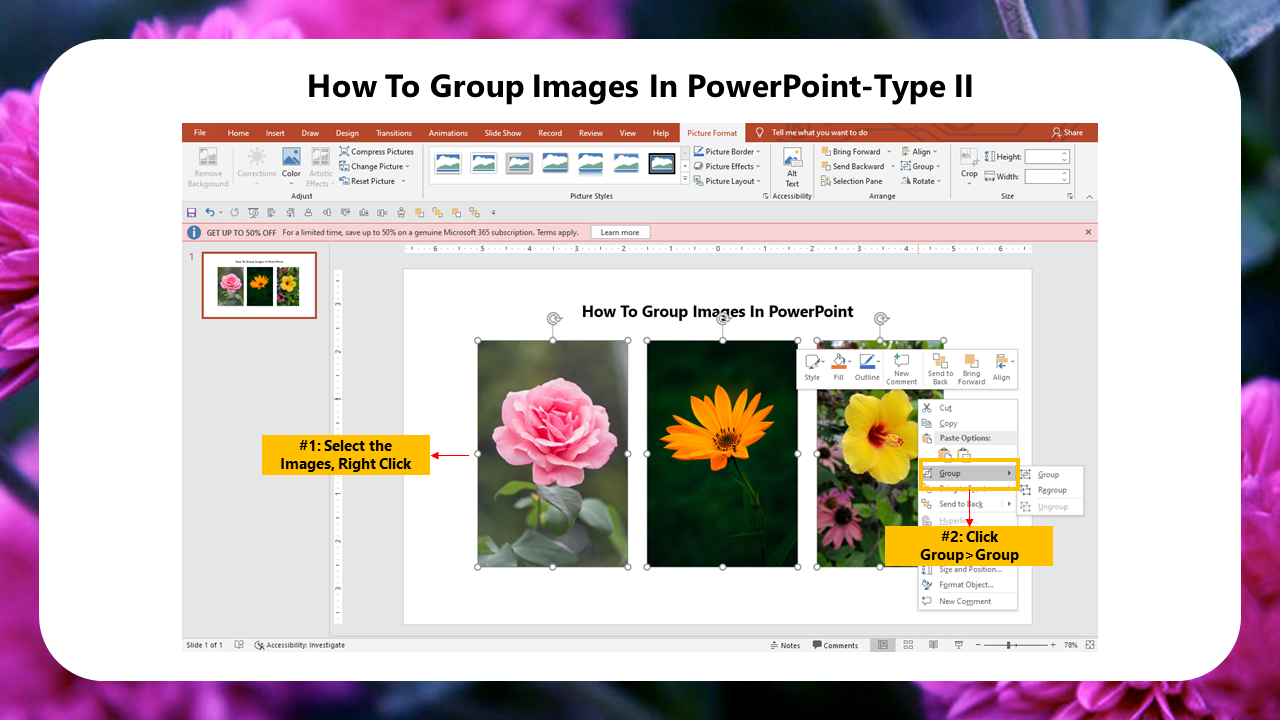Open the Reset Picture dropdown arrow
Screen dimensions: 1280x720
403,181
